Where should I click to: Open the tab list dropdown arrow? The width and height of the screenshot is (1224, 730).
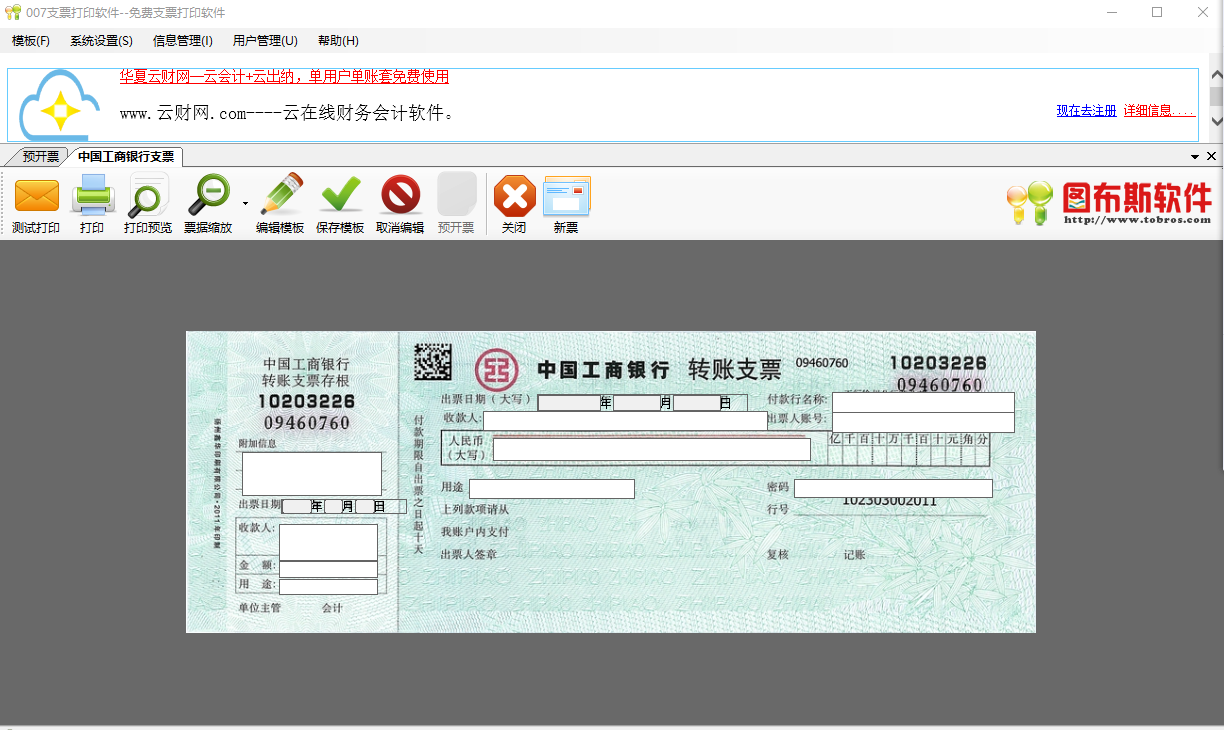(x=1194, y=156)
